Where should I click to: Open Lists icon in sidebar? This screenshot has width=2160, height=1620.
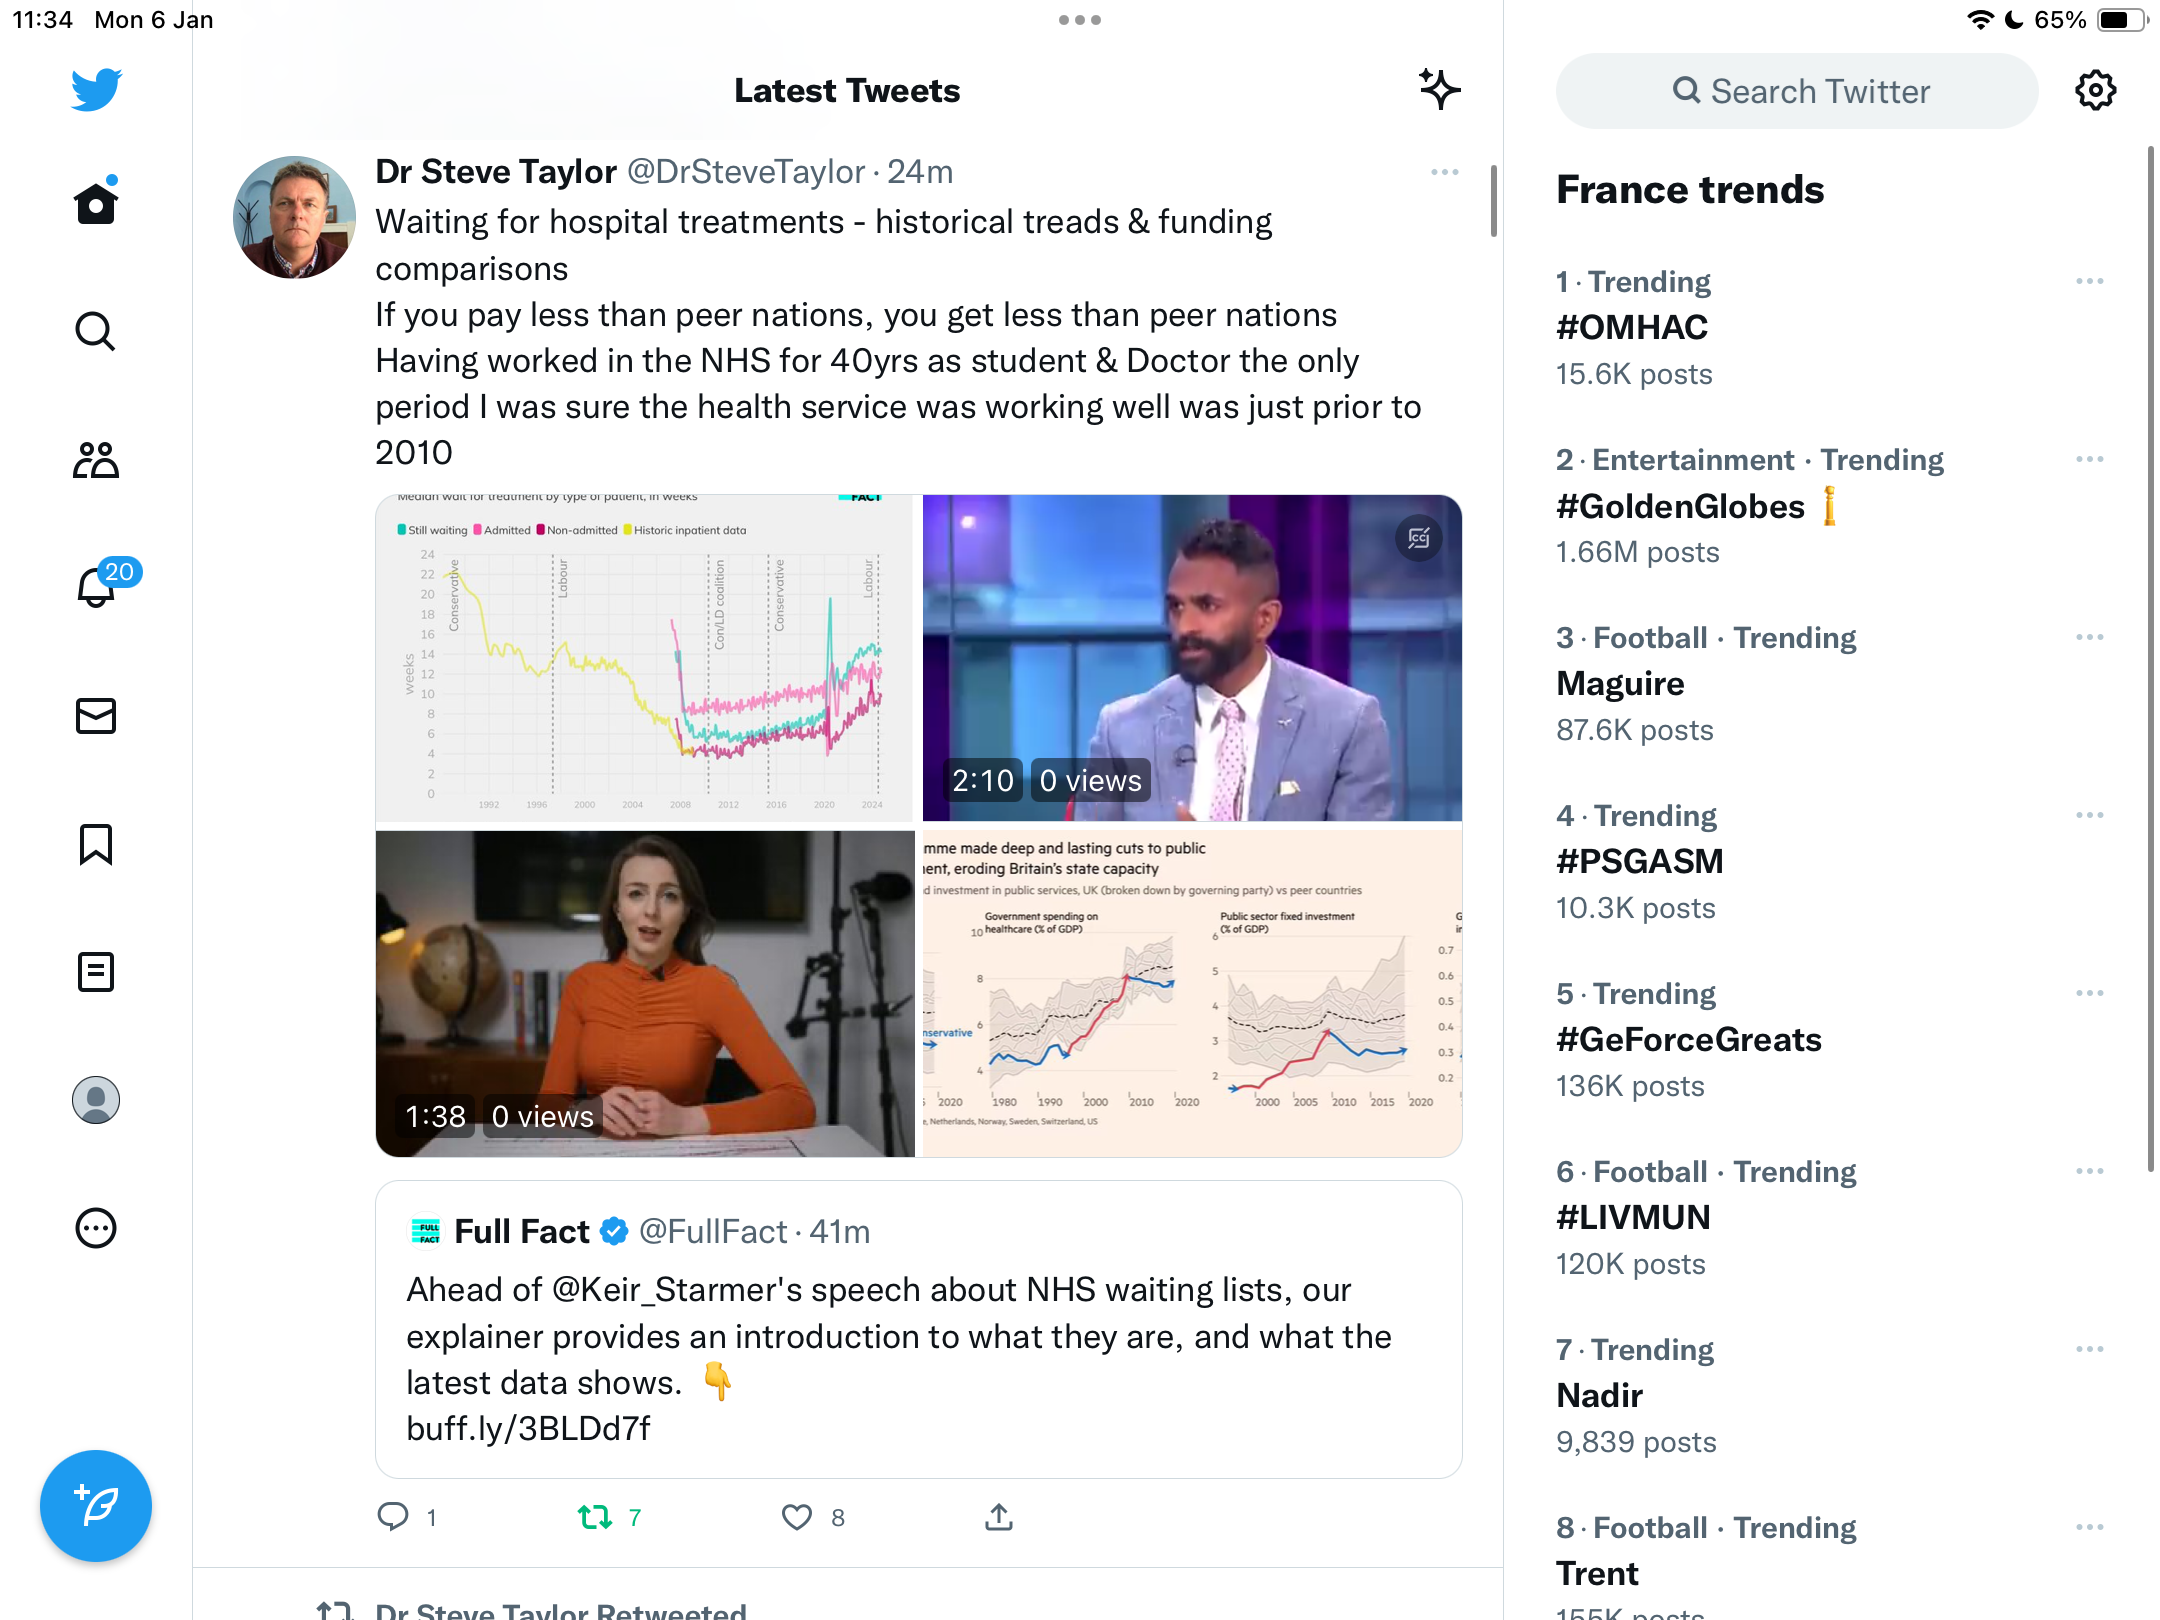click(x=96, y=972)
